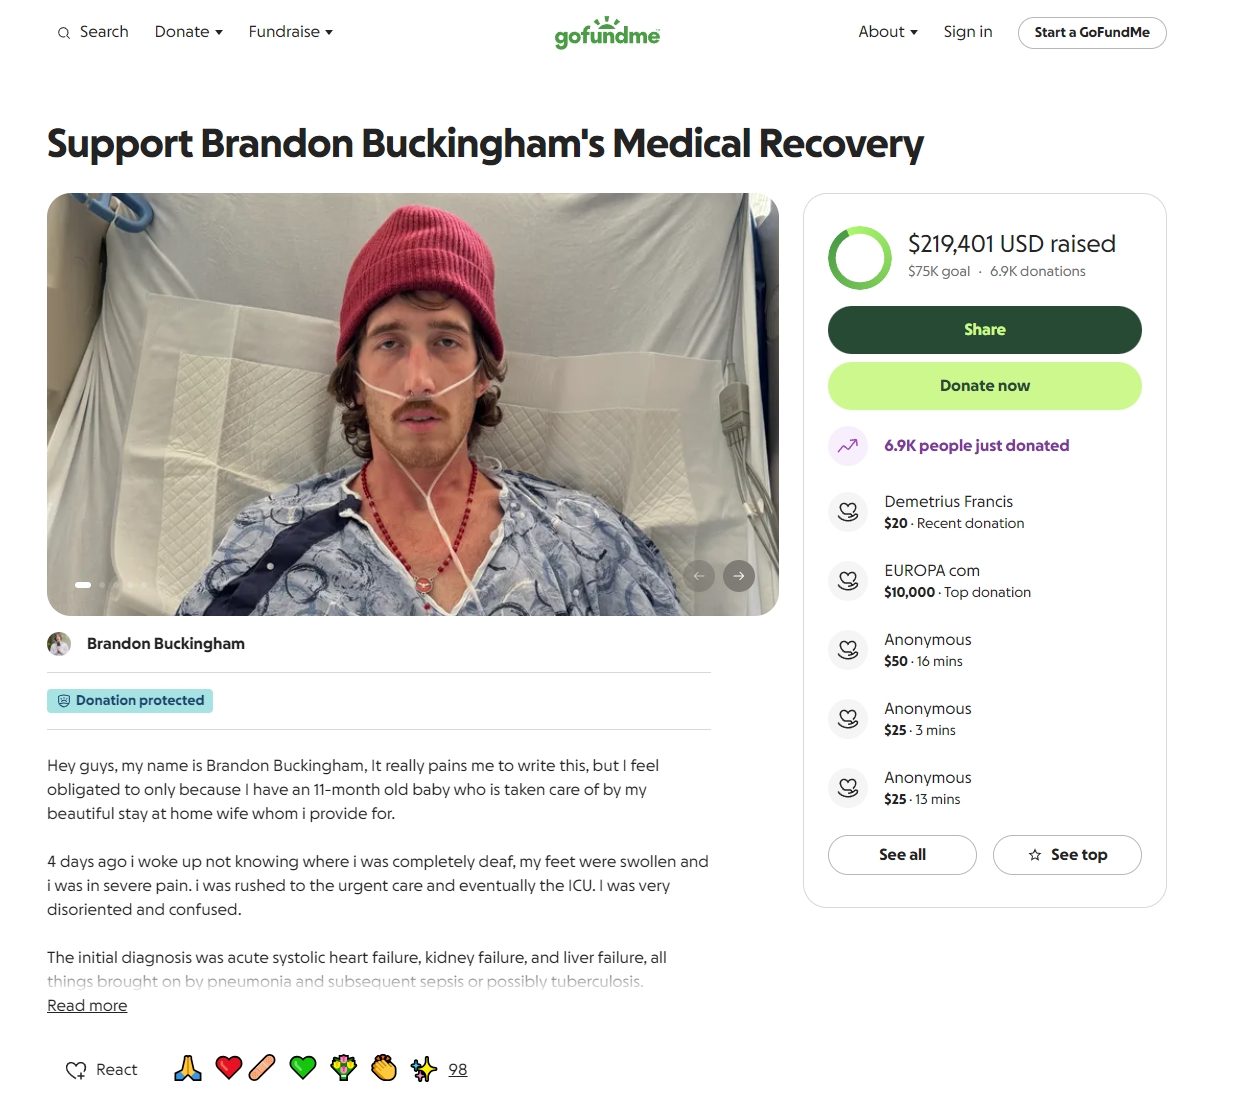This screenshot has height=1101, width=1233.
Task: Click the See top button
Action: pos(1067,855)
